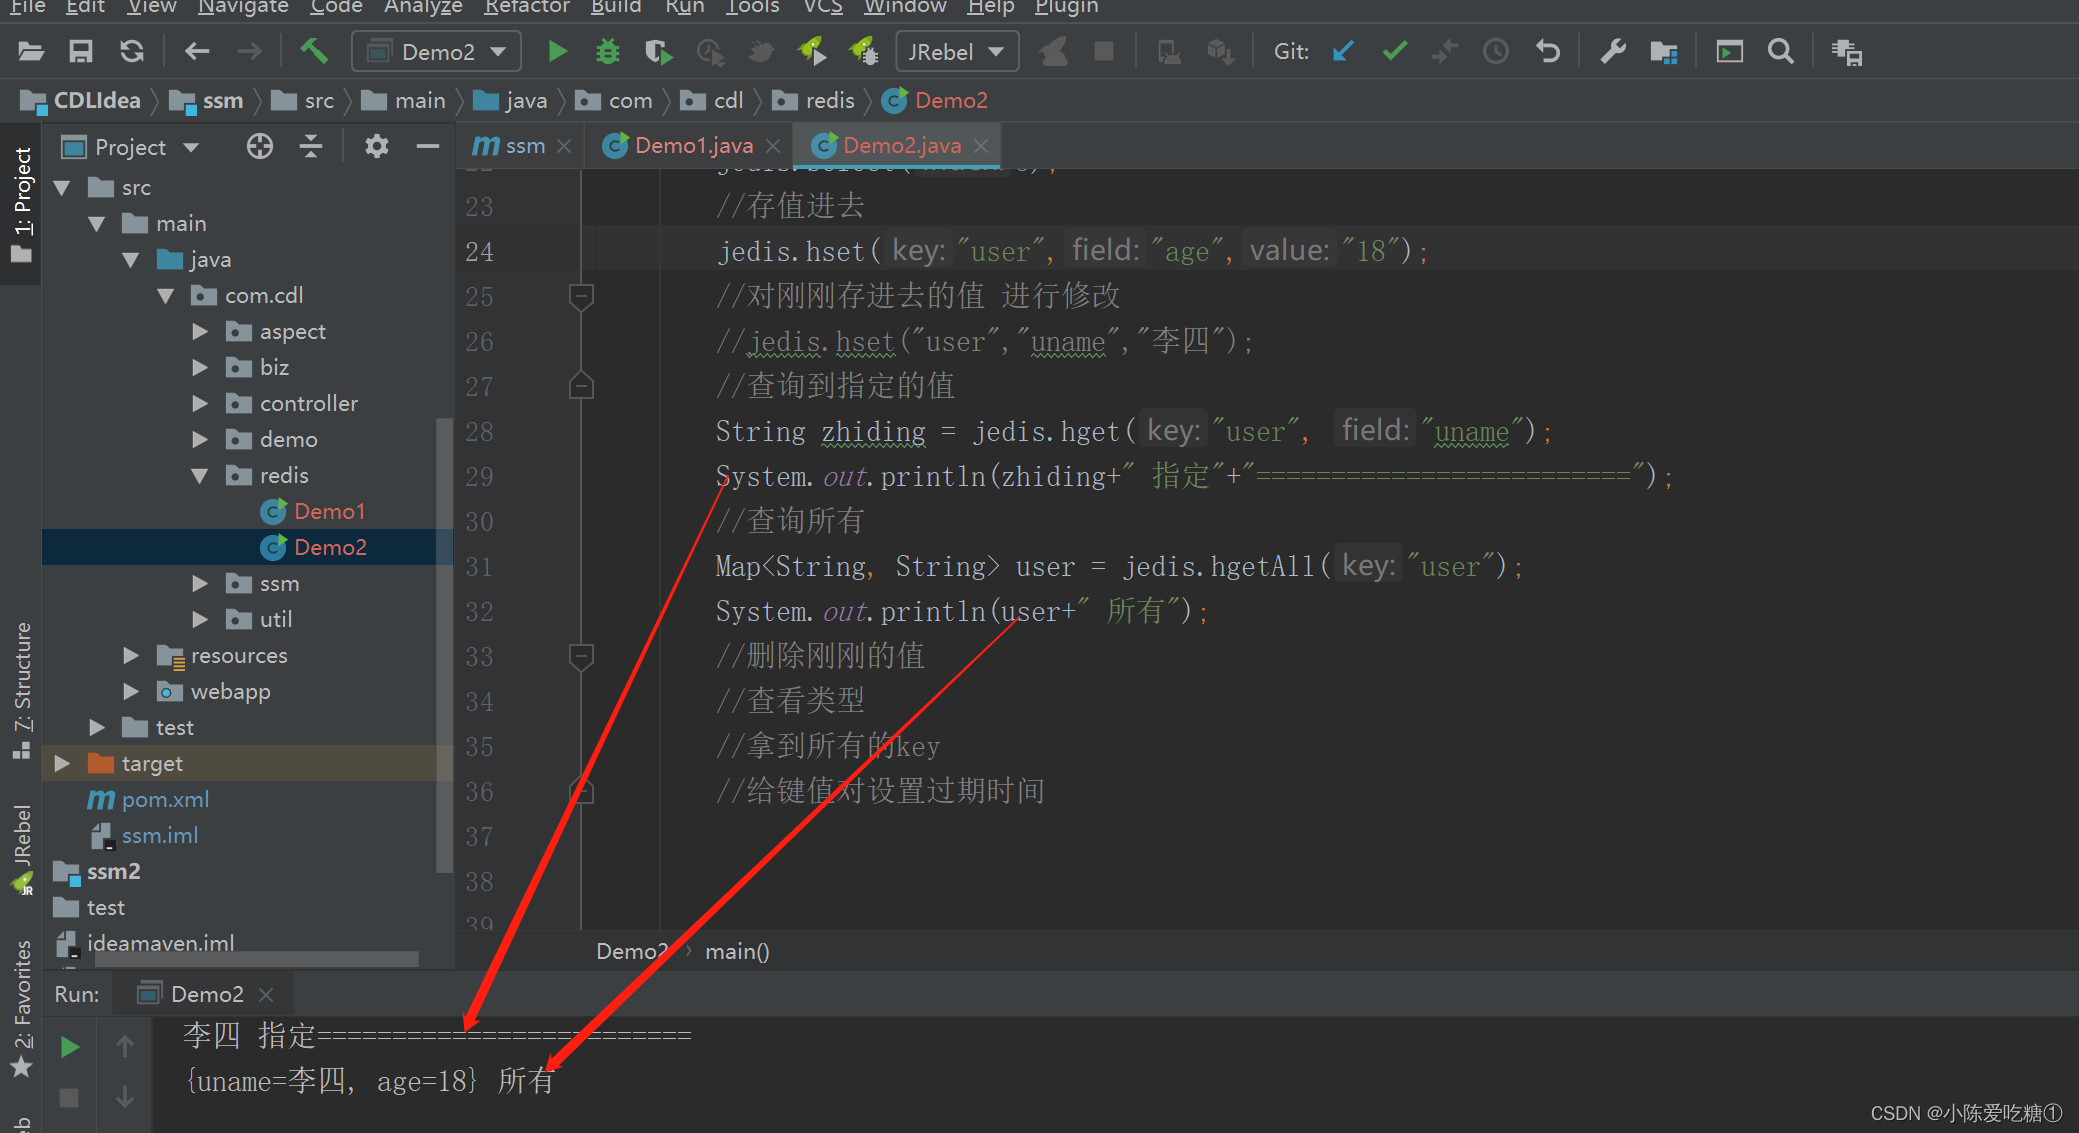Viewport: 2079px width, 1133px height.
Task: Collapse the redis folder in tree
Action: click(x=200, y=476)
